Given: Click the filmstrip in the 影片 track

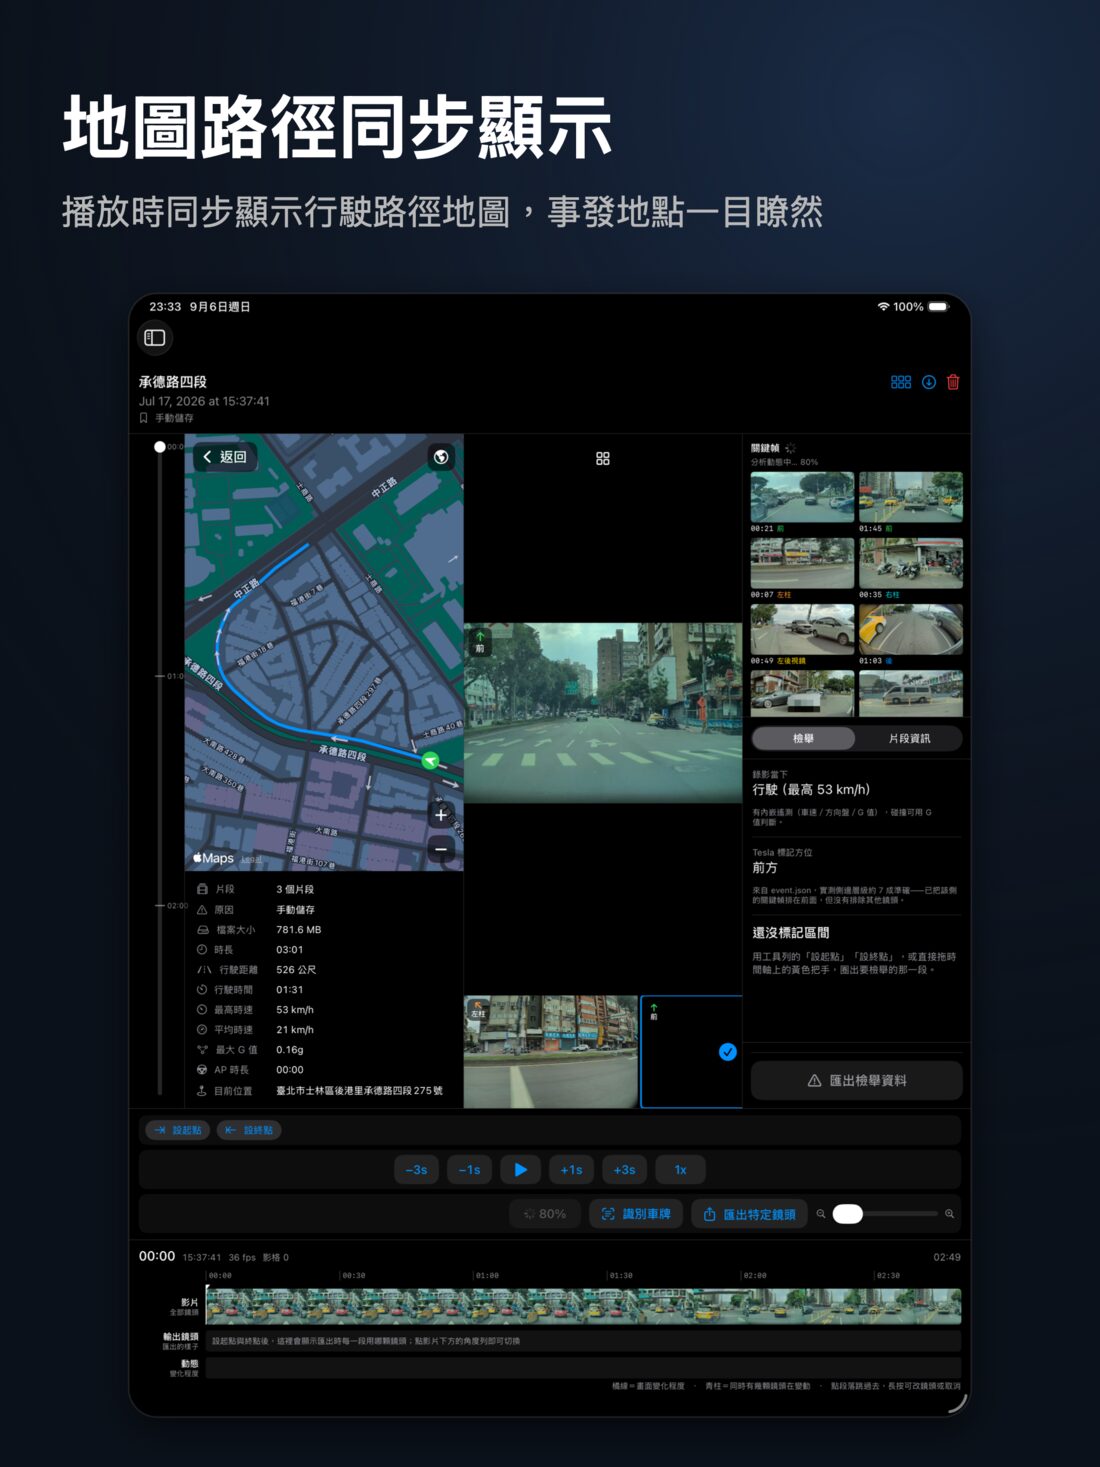Looking at the screenshot, I should (x=583, y=1306).
